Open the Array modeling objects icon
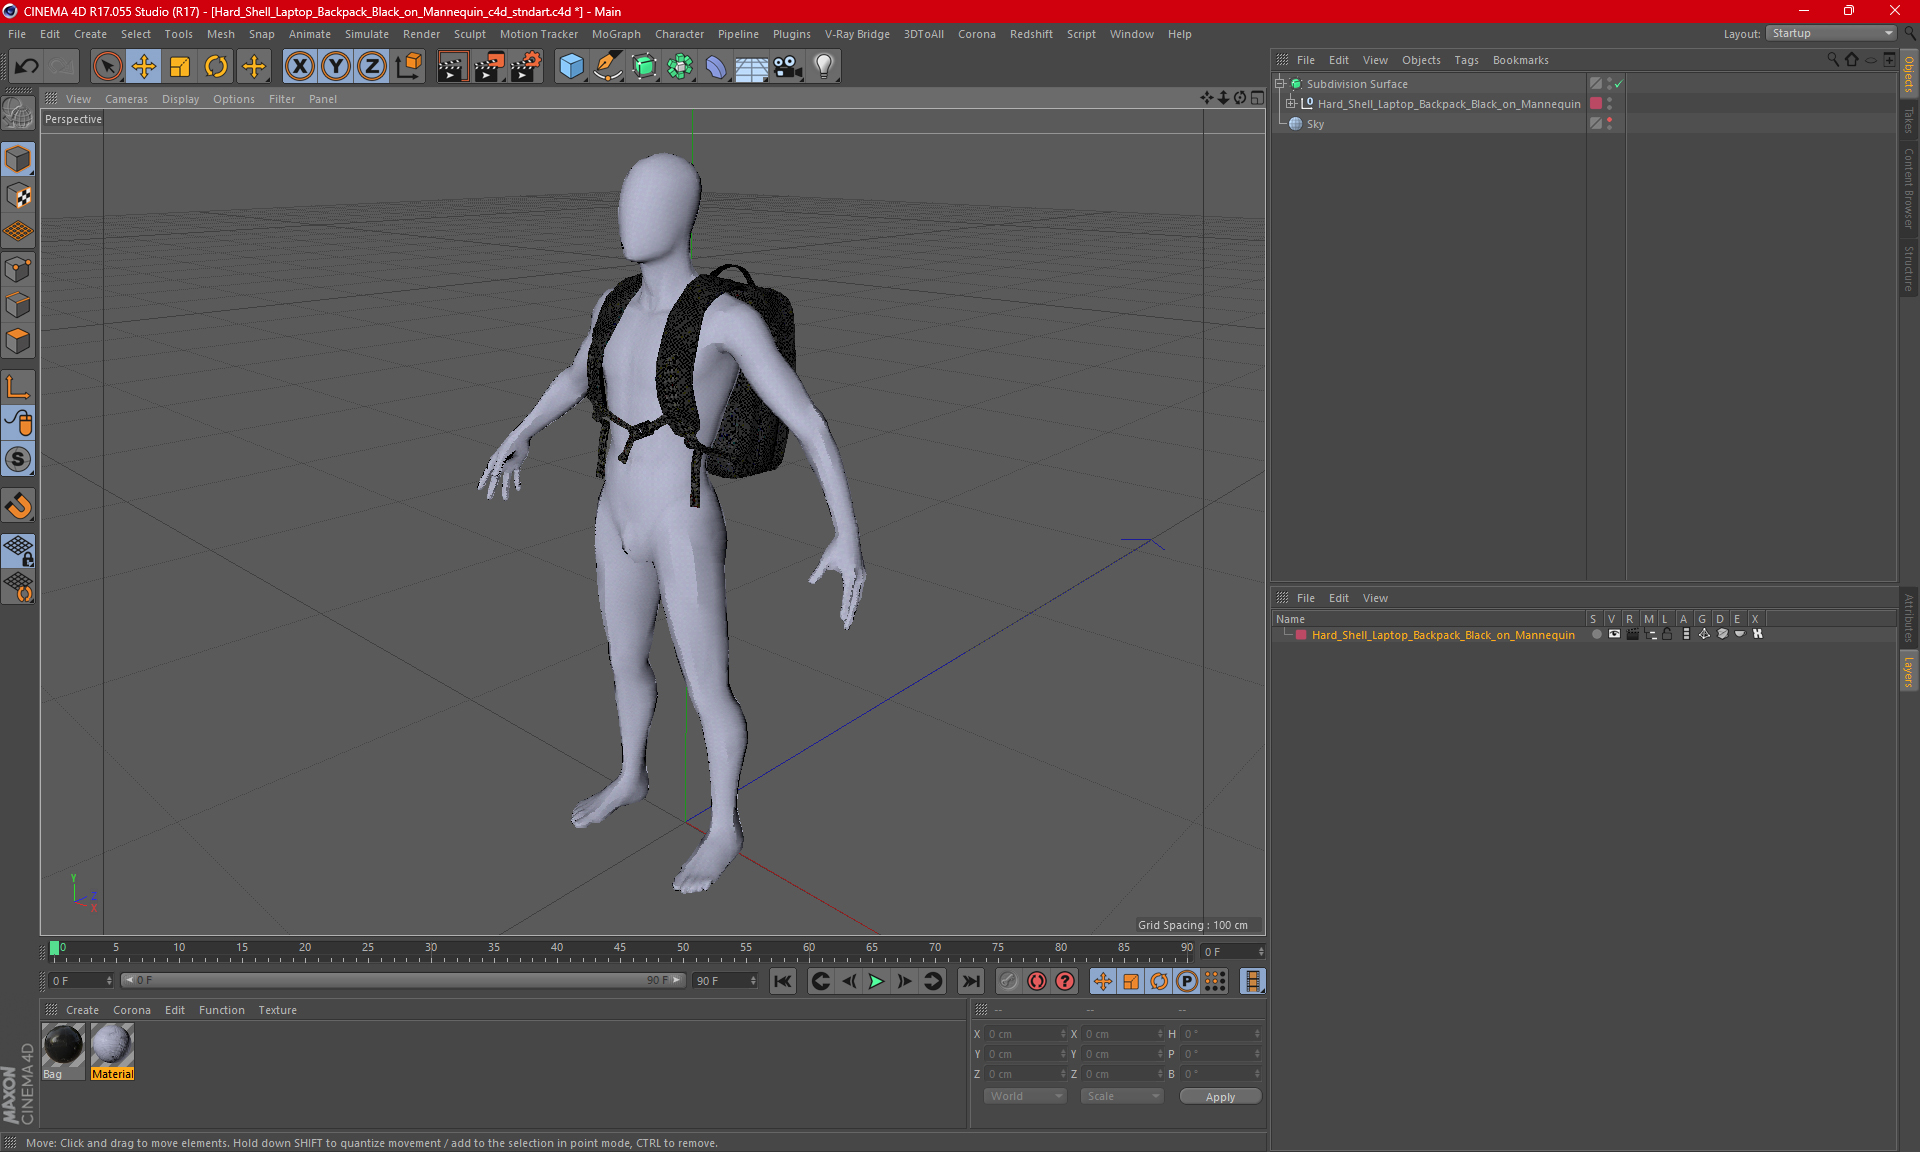This screenshot has height=1152, width=1920. [680, 67]
